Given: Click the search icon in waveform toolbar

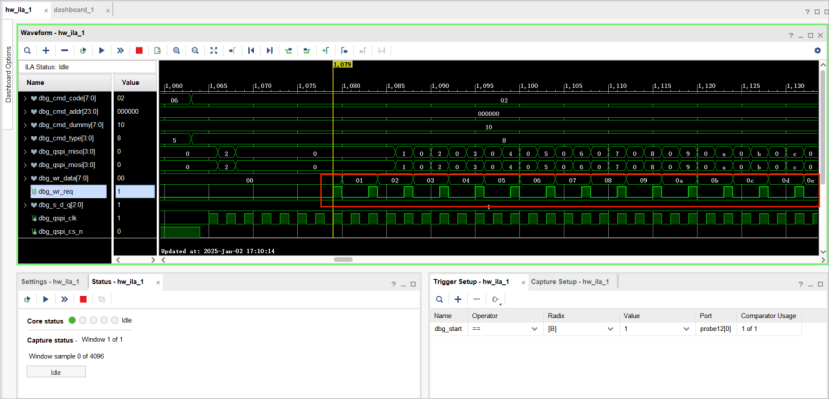Looking at the screenshot, I should click(27, 50).
